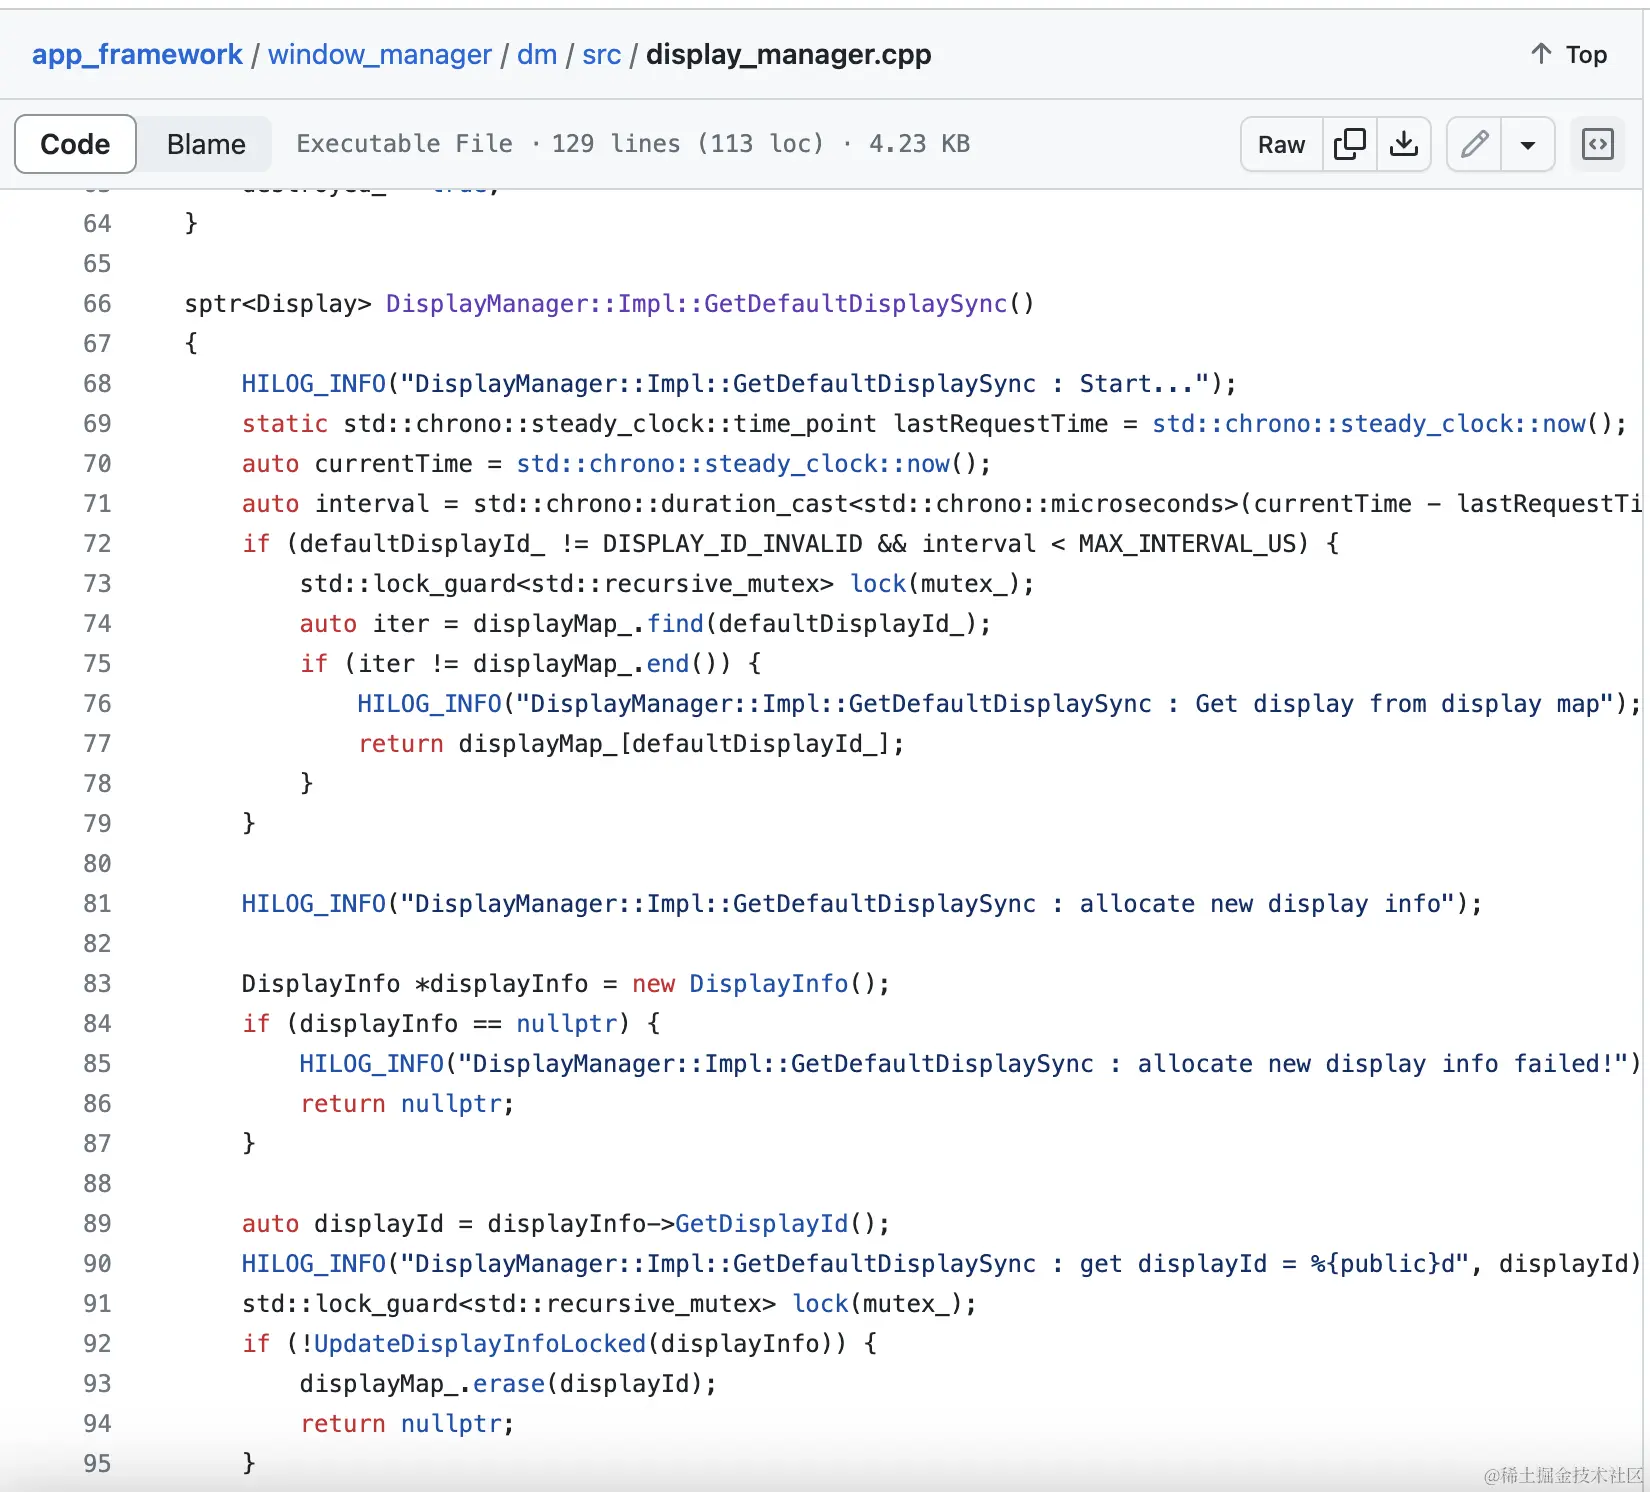Viewport: 1650px width, 1492px height.
Task: Click GetDisplayId call on line 89
Action: click(x=761, y=1224)
